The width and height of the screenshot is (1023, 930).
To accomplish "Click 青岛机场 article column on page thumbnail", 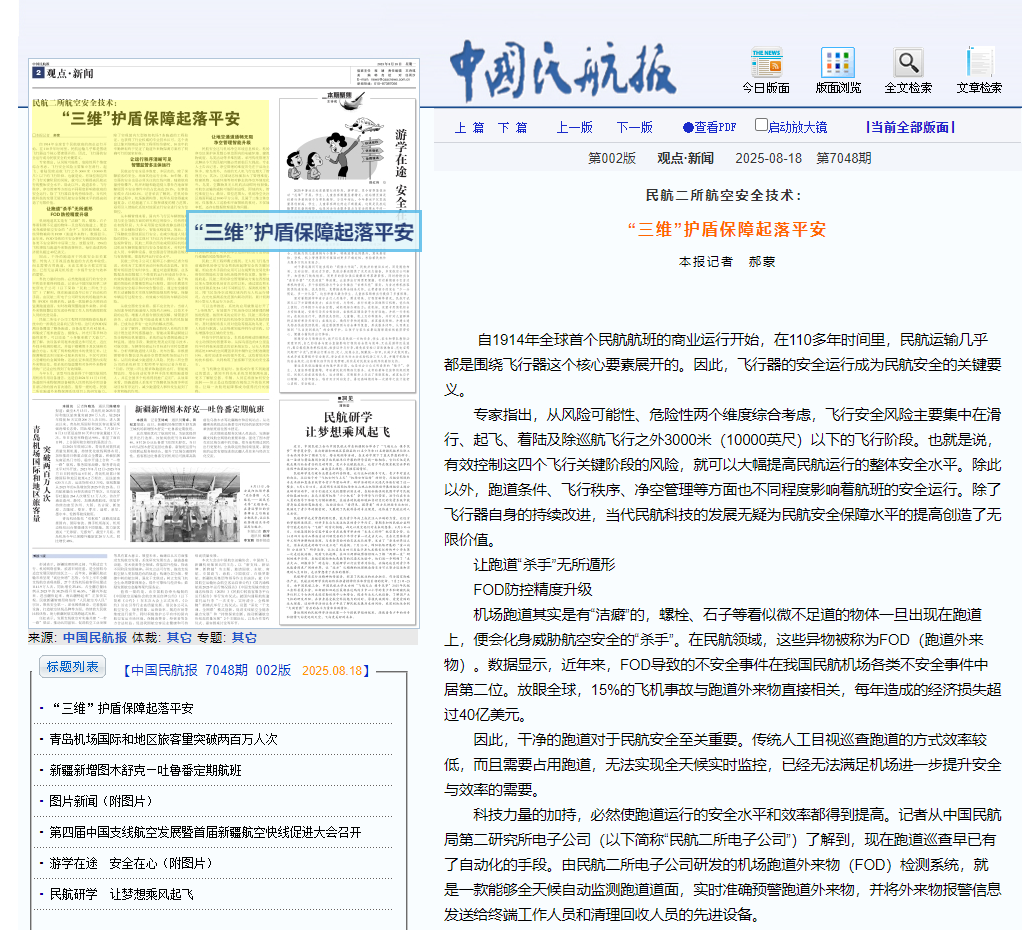I will point(78,473).
